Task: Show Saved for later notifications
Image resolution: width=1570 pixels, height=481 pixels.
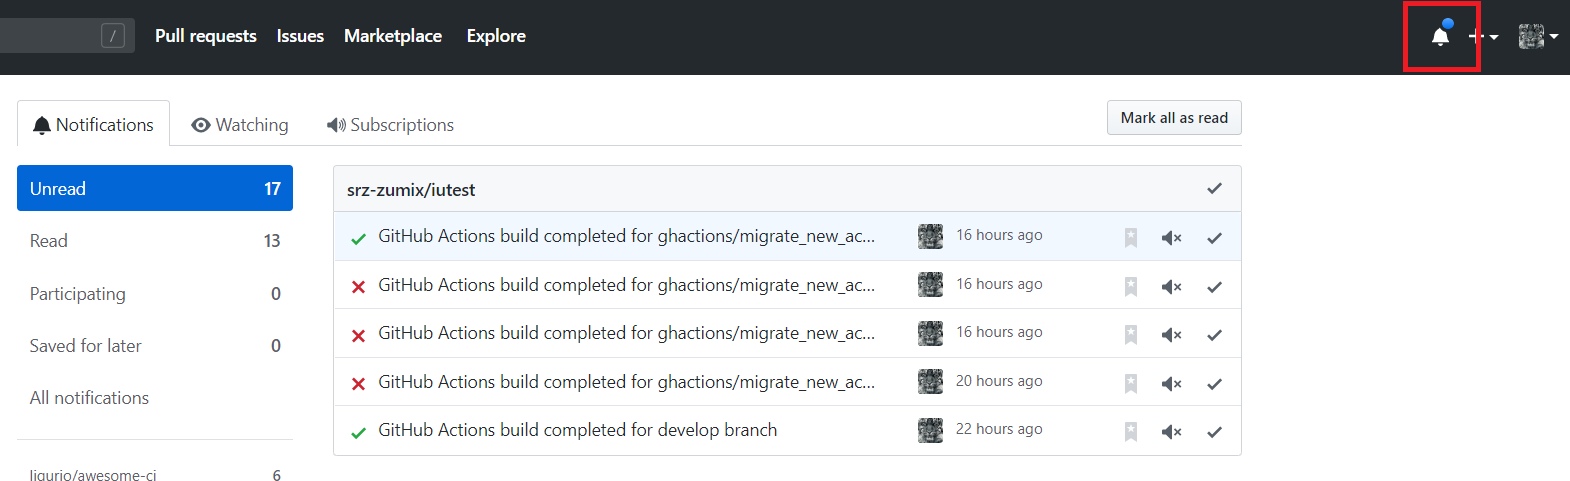Action: click(155, 345)
